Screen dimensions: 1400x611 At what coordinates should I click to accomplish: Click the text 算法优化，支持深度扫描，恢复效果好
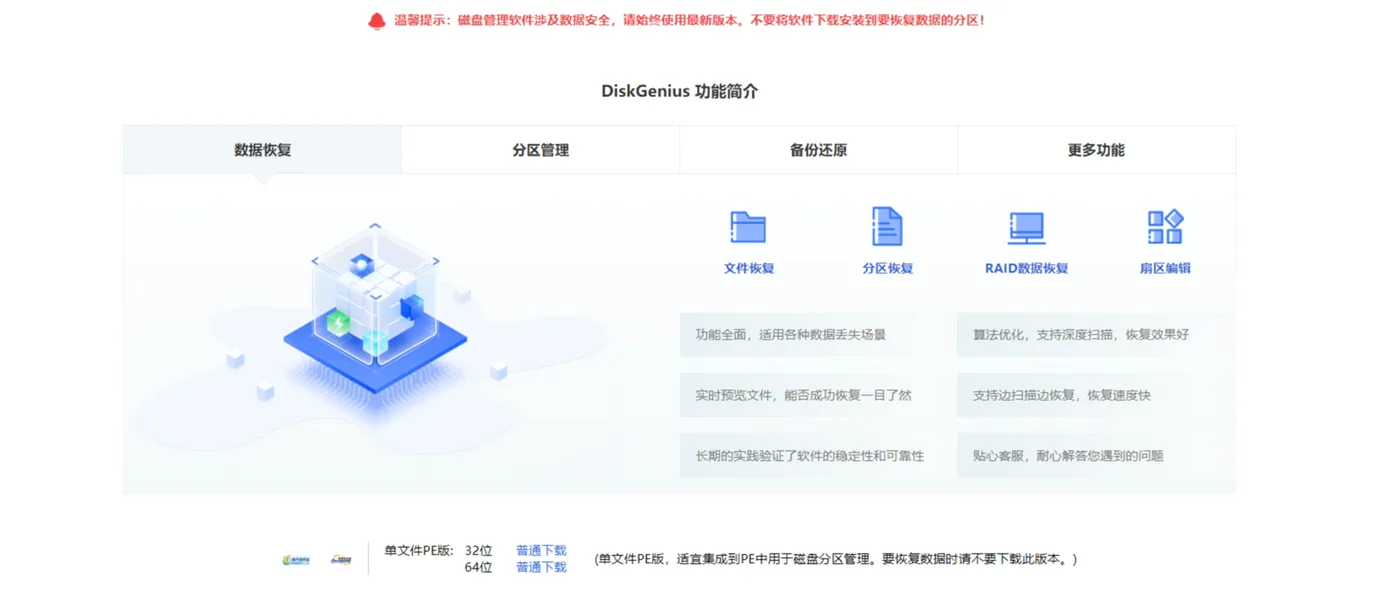coord(1081,334)
